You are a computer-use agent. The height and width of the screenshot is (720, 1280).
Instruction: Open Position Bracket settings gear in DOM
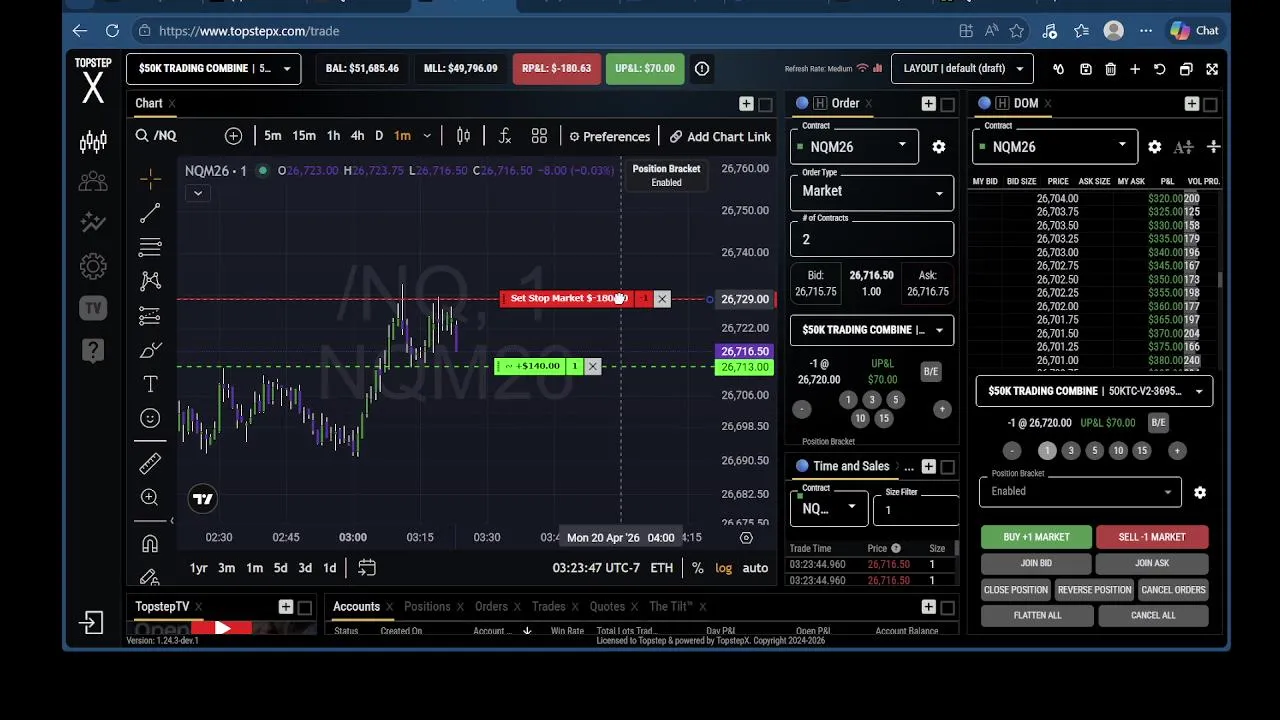[x=1200, y=492]
